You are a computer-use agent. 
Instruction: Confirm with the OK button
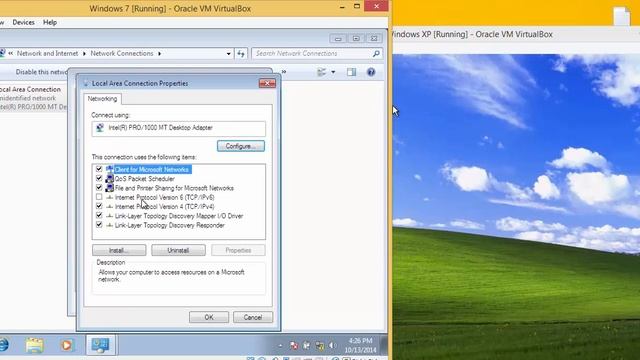pyautogui.click(x=209, y=317)
